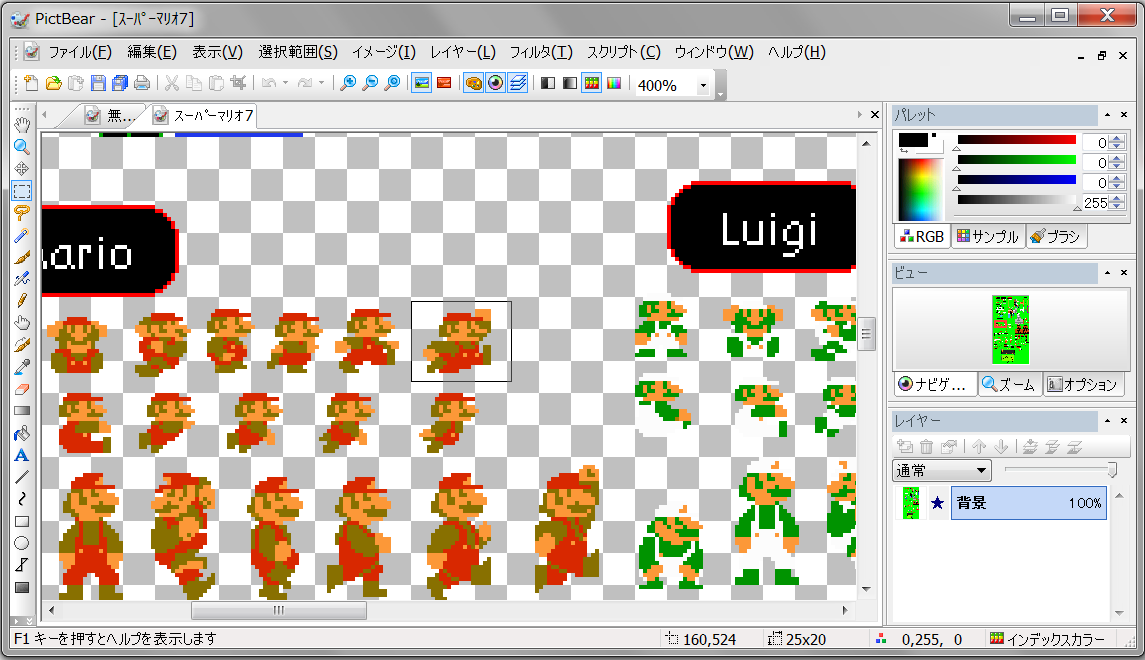Collapse the パレット panel with its arrow
Viewport: 1145px width, 660px height.
(1108, 115)
